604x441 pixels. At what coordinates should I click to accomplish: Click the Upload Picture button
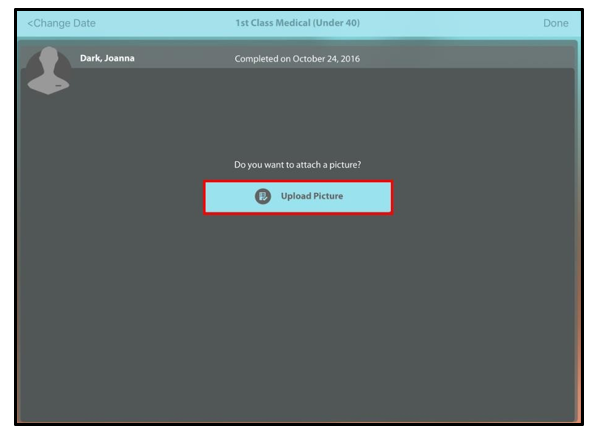click(298, 197)
